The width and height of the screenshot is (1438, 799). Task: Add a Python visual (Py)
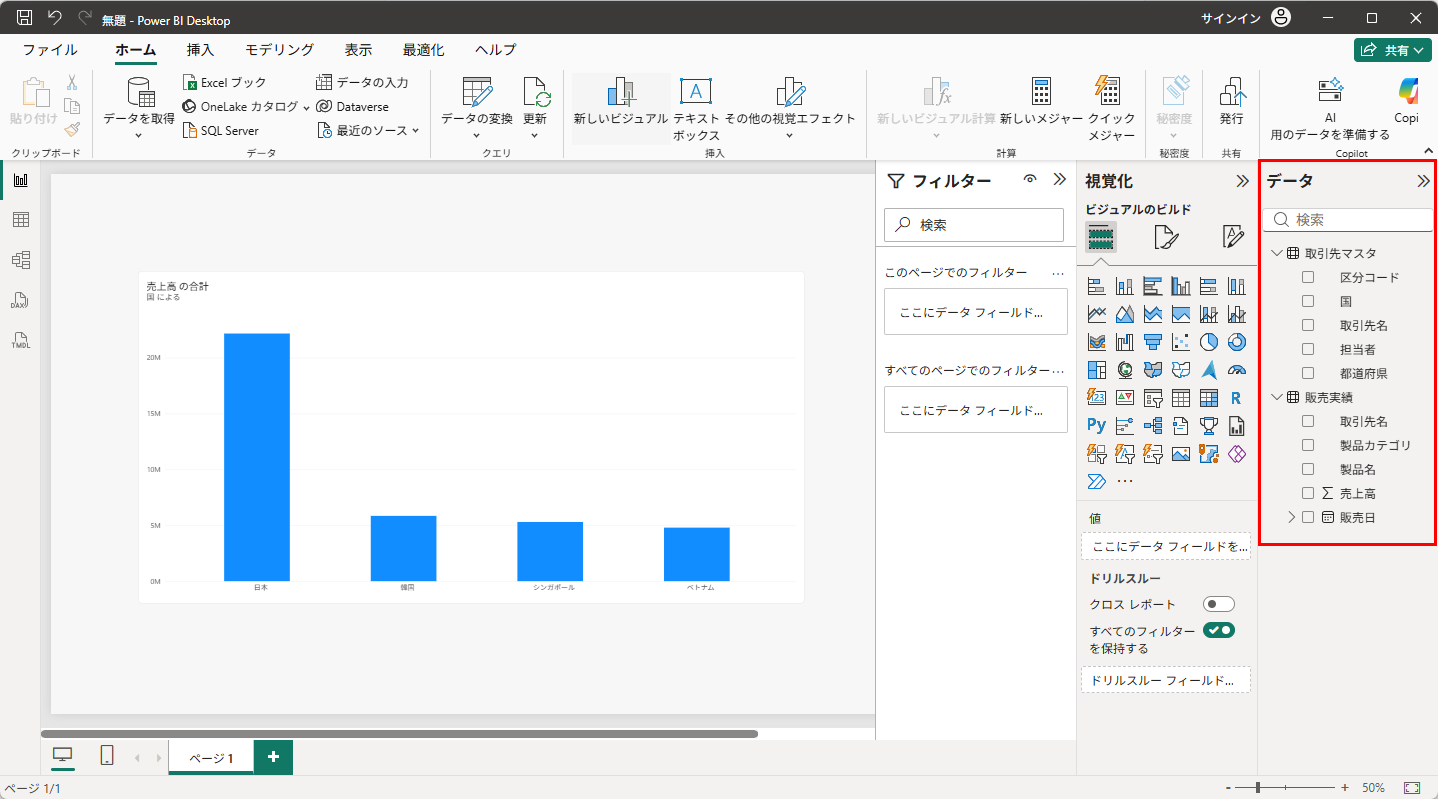point(1096,426)
